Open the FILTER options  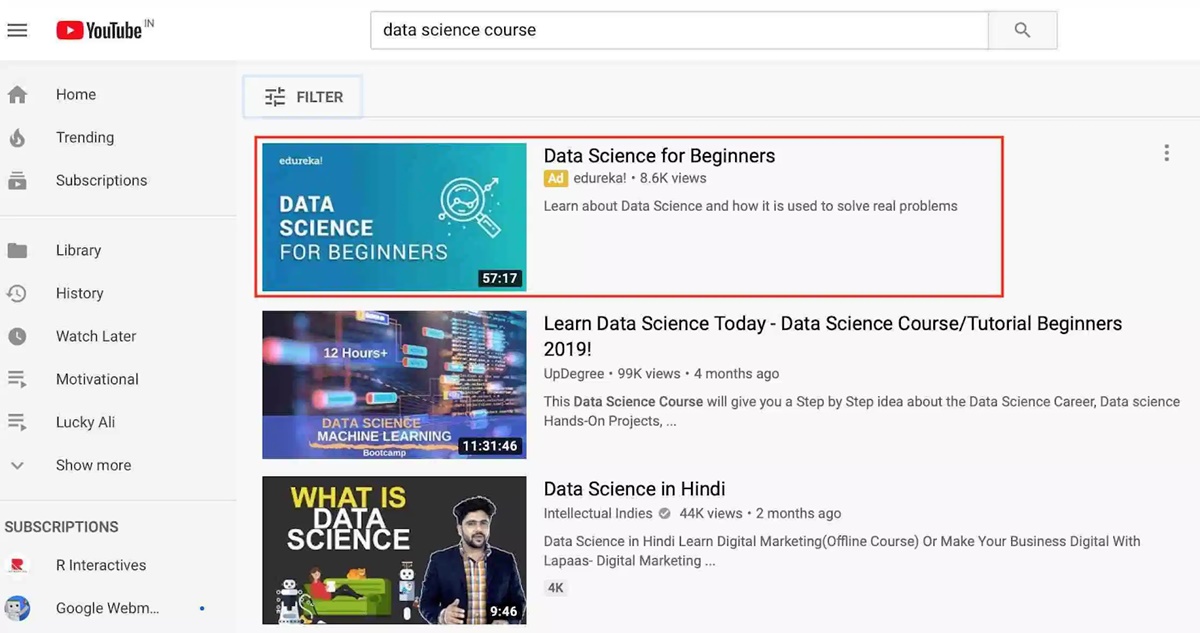tap(303, 97)
